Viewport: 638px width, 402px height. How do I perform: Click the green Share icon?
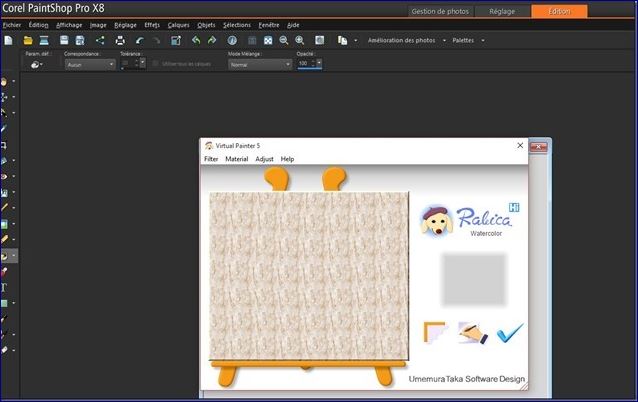tap(100, 40)
